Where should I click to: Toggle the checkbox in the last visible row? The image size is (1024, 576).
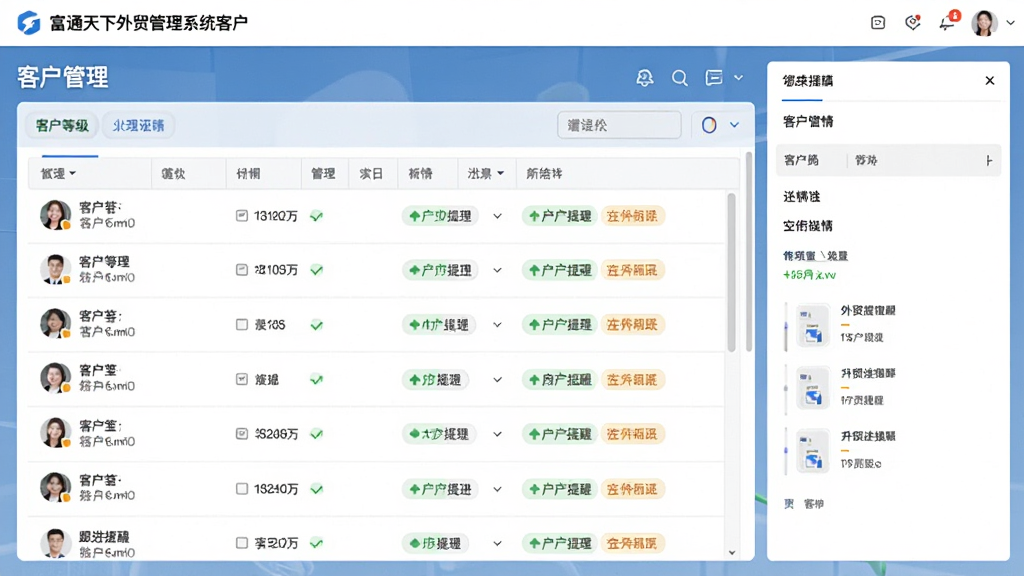click(242, 543)
